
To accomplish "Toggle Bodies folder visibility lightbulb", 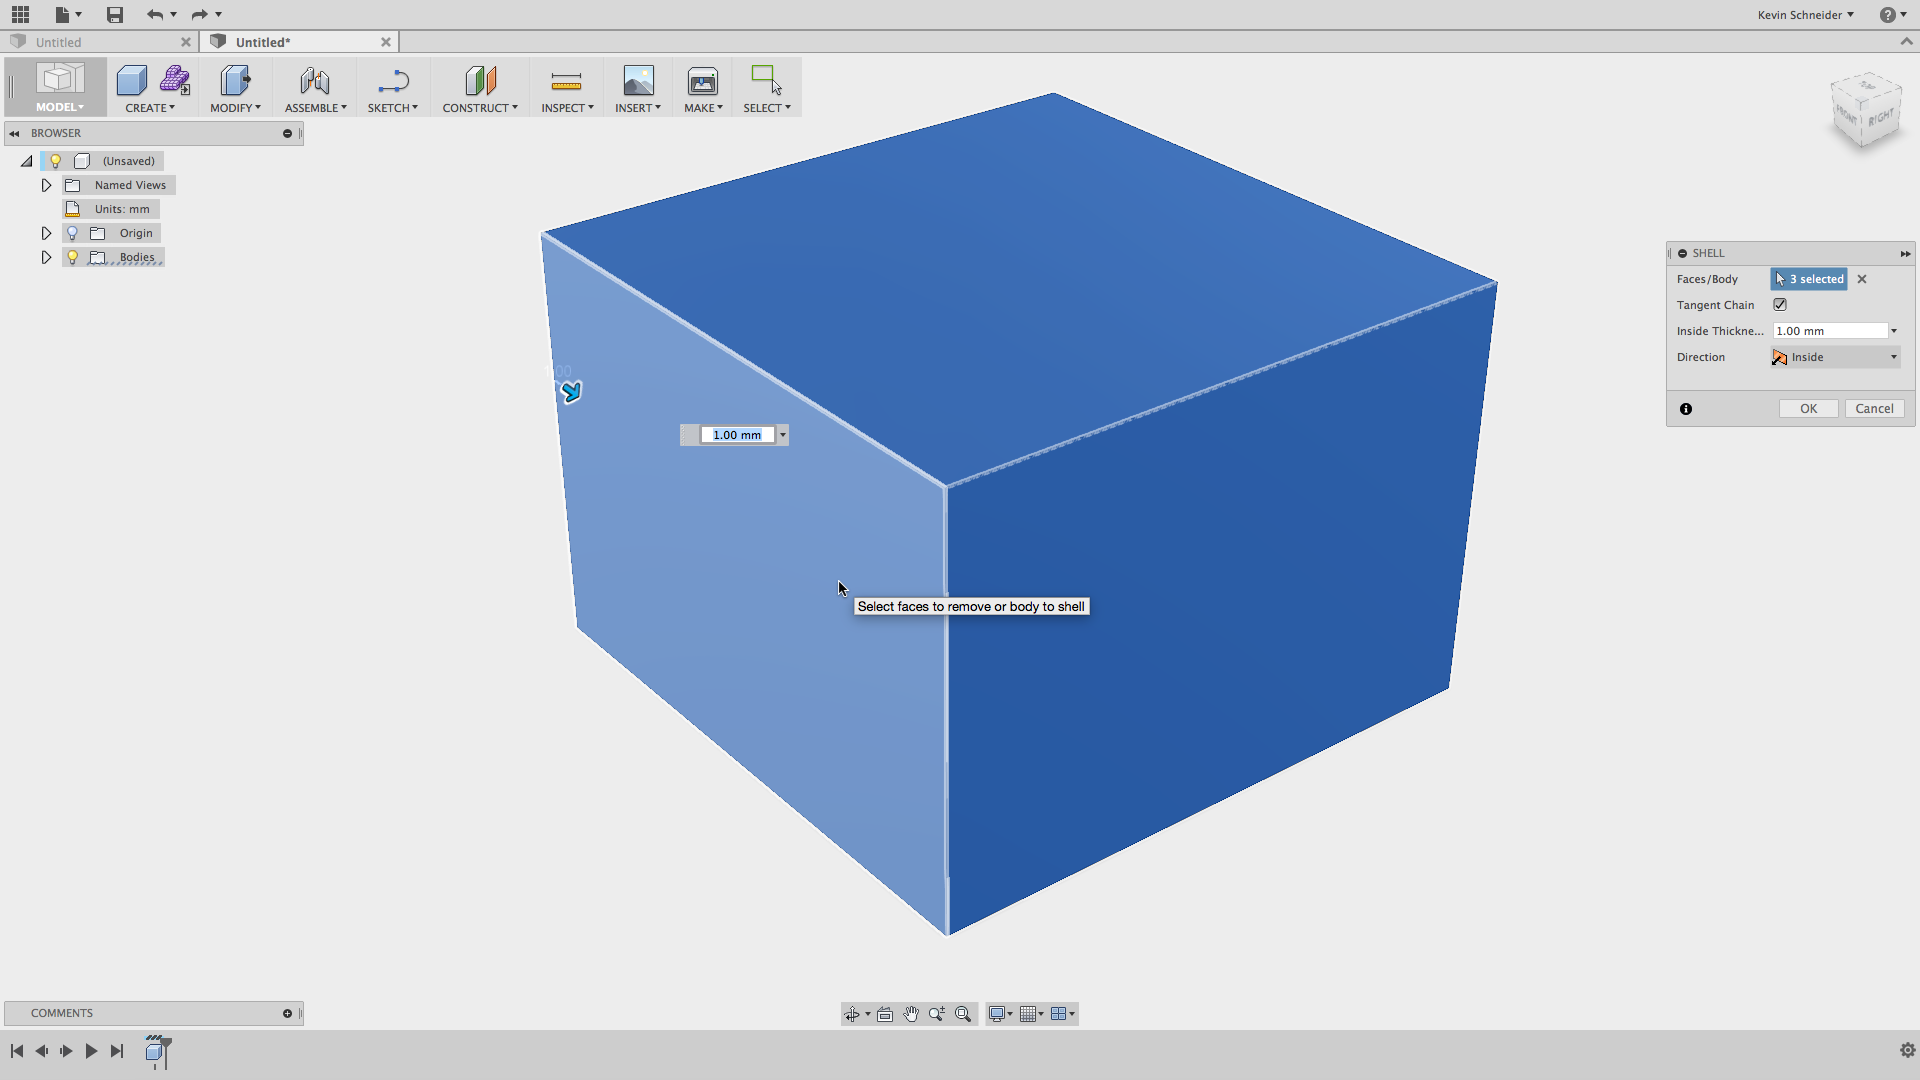I will (x=72, y=257).
